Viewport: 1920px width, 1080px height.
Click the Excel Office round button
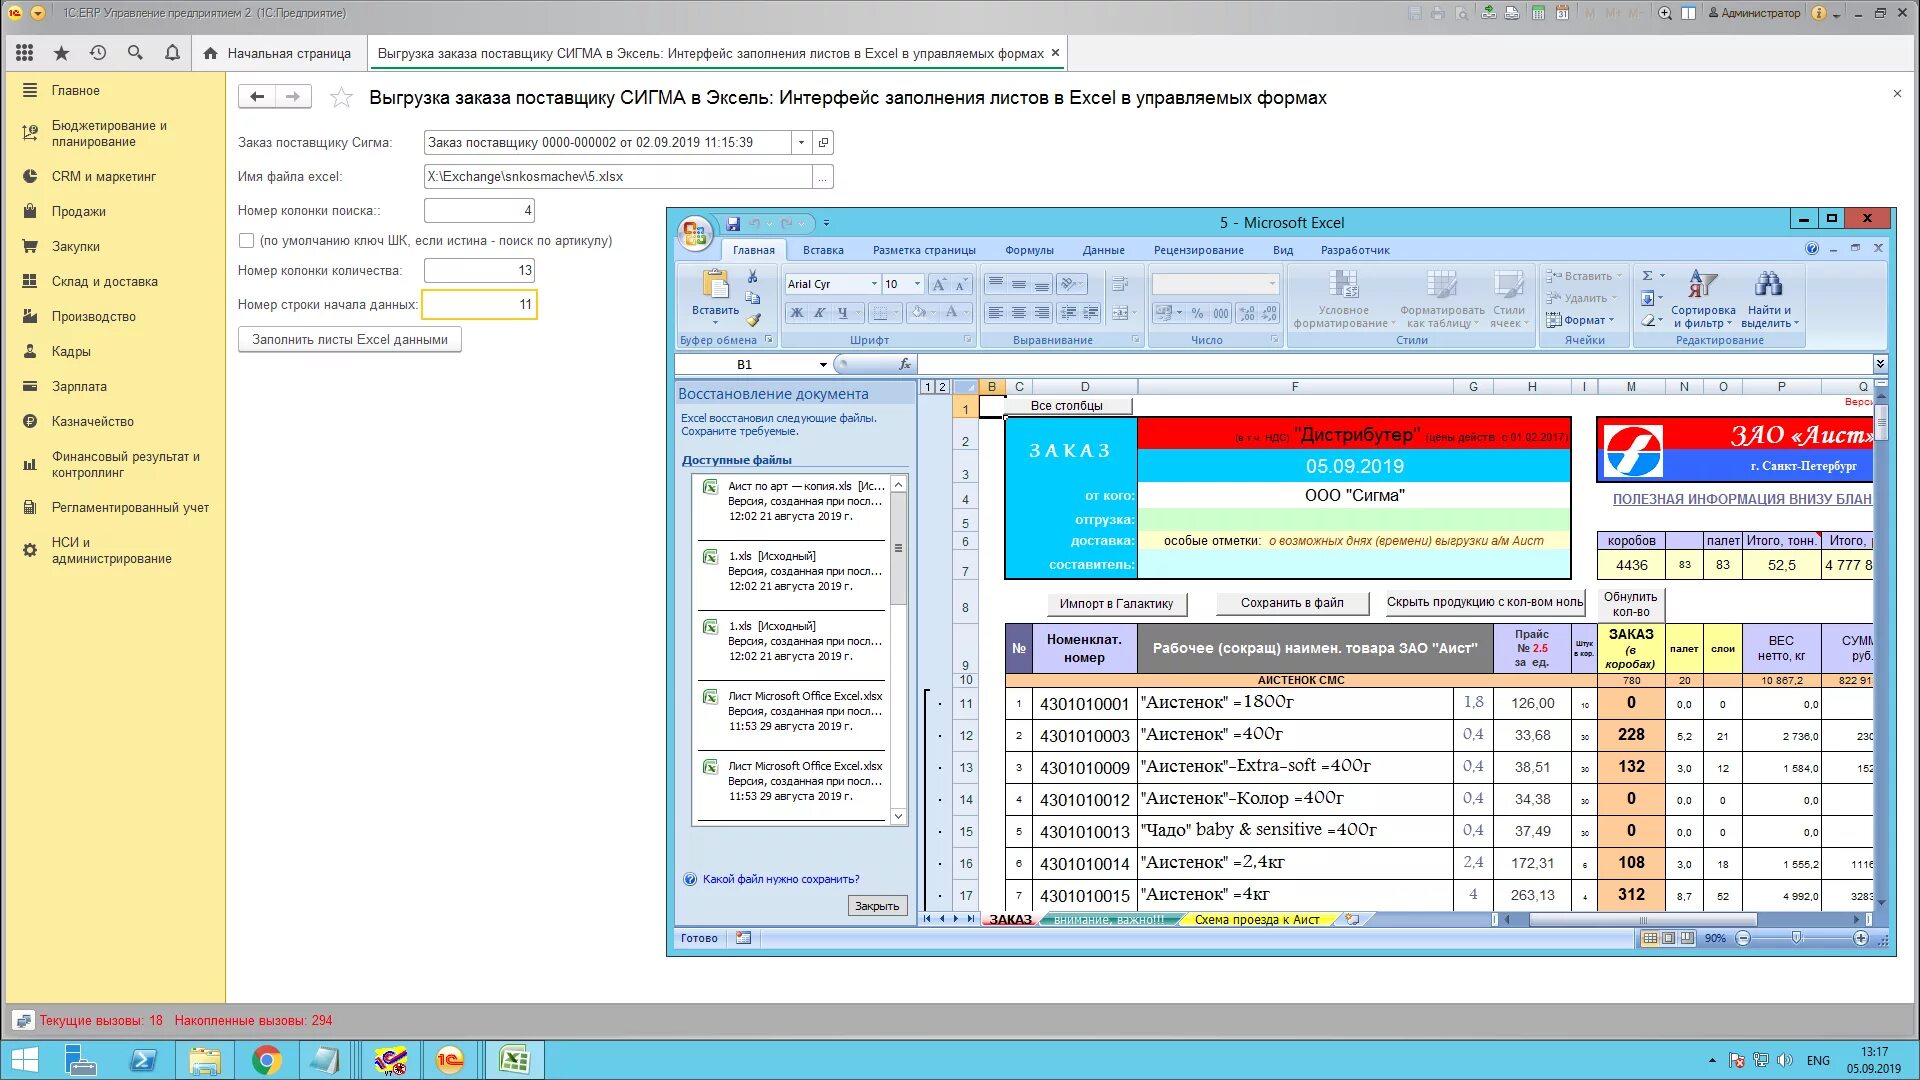pyautogui.click(x=694, y=233)
